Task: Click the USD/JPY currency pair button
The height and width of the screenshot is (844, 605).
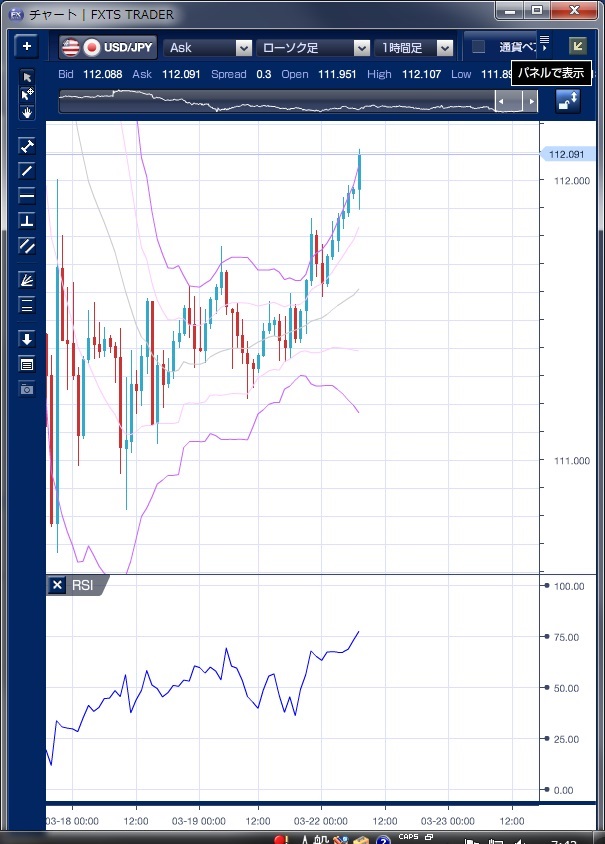Action: click(x=107, y=47)
